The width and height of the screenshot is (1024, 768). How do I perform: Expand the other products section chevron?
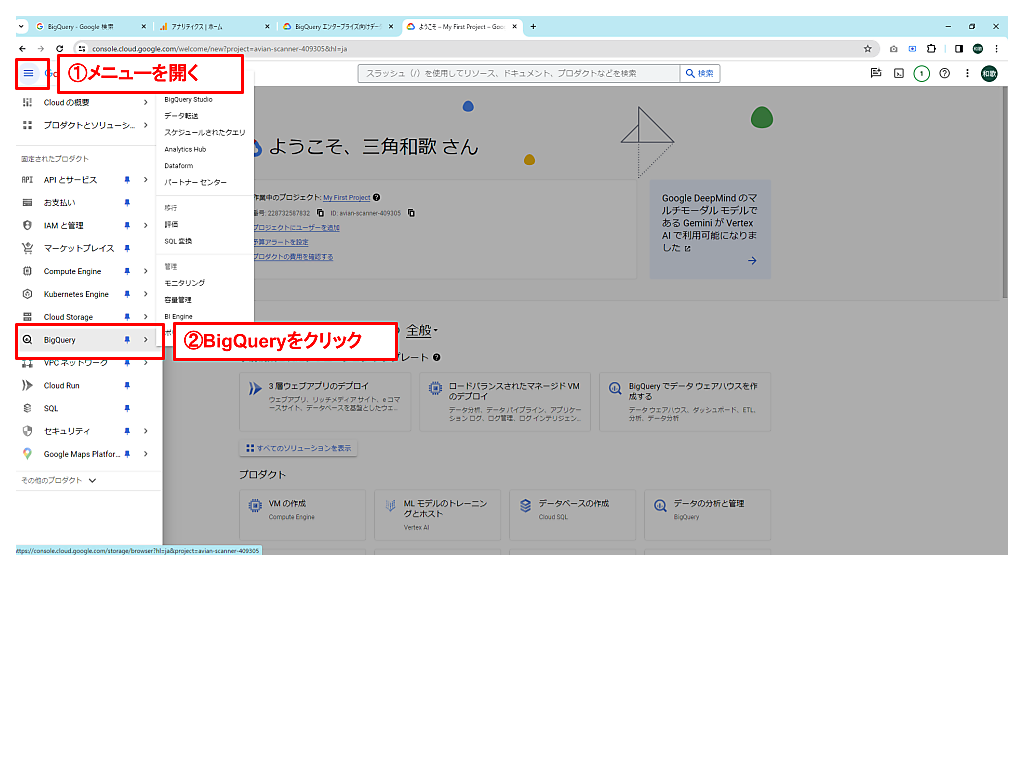click(x=92, y=481)
